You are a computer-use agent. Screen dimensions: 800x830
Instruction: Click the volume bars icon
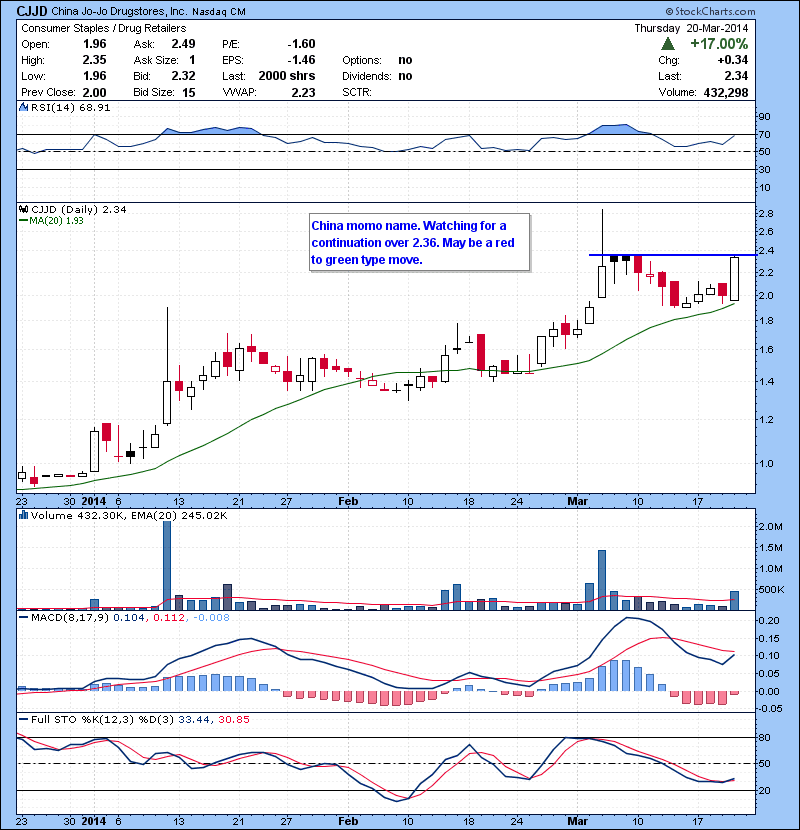click(x=23, y=515)
